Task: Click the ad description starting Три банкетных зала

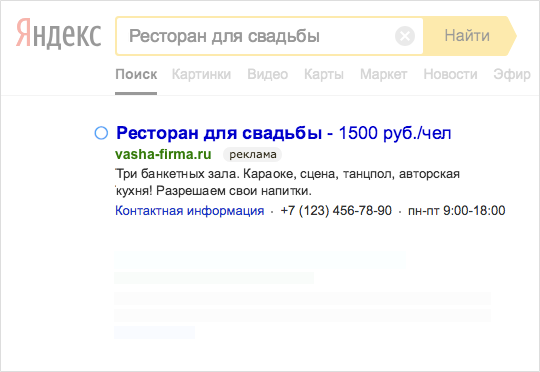Action: [287, 182]
